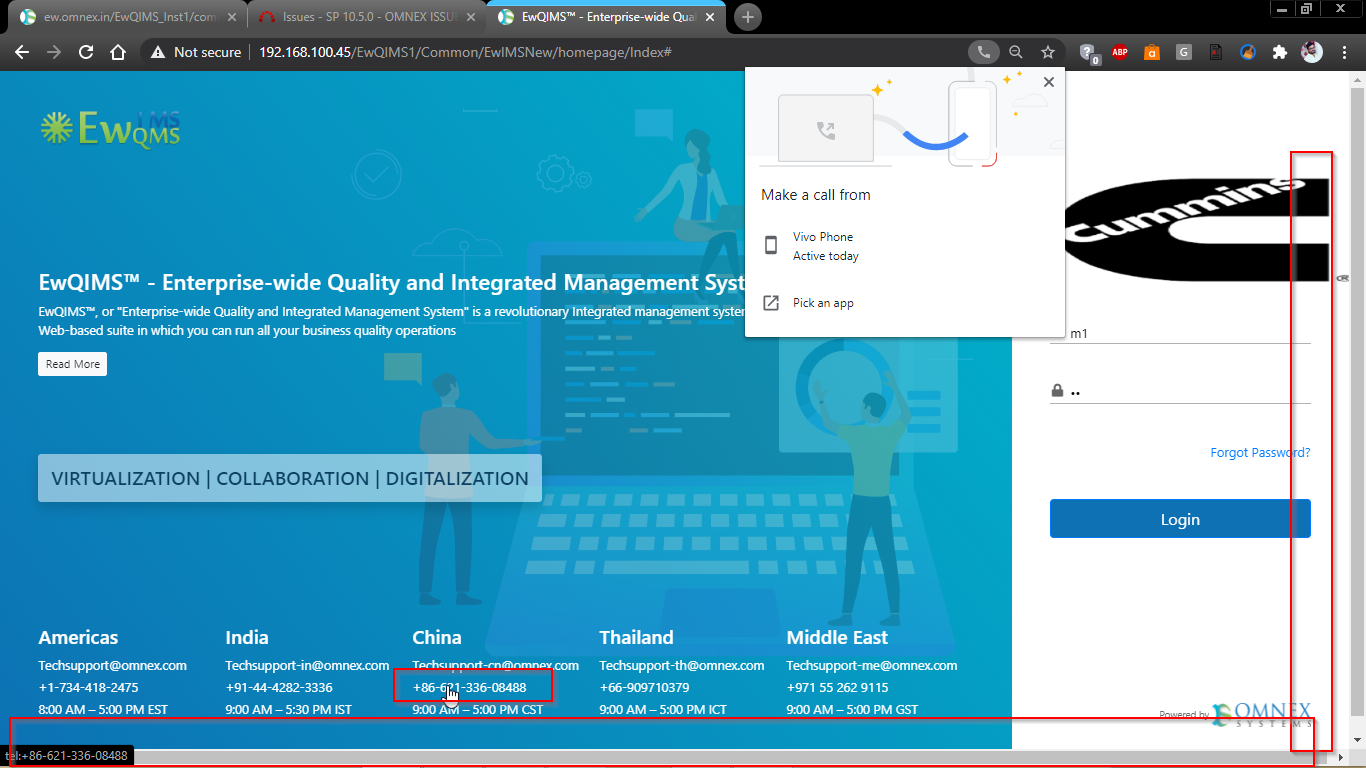Viewport: 1366px width, 768px height.
Task: Email Techsupport@omnex.com for Americas
Action: coord(112,665)
